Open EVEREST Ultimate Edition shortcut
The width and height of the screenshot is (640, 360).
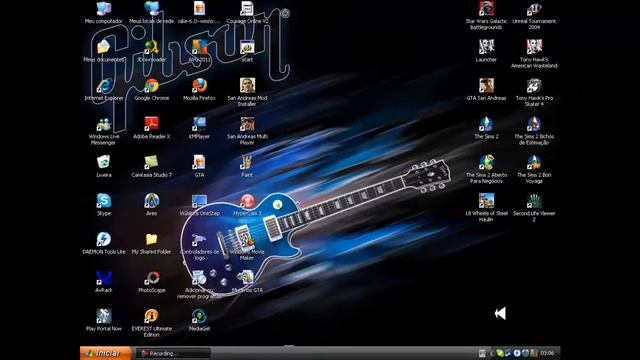(151, 316)
